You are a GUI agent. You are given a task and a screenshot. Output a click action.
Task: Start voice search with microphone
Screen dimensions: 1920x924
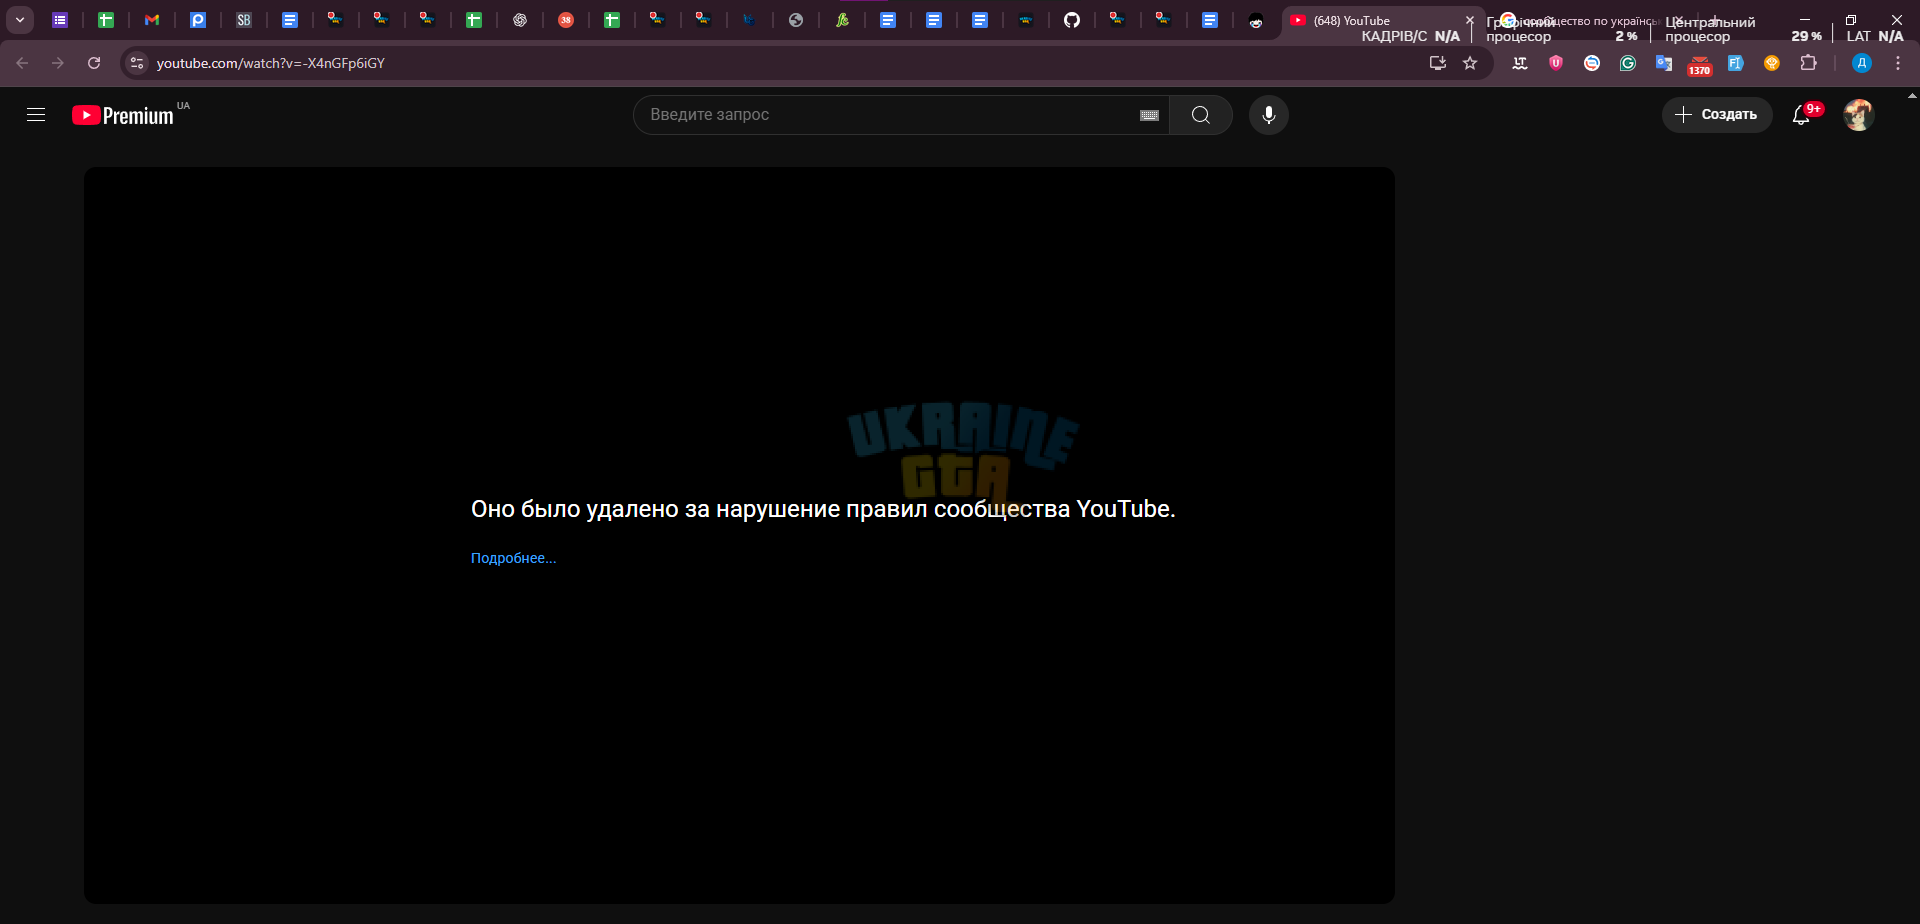(1269, 115)
